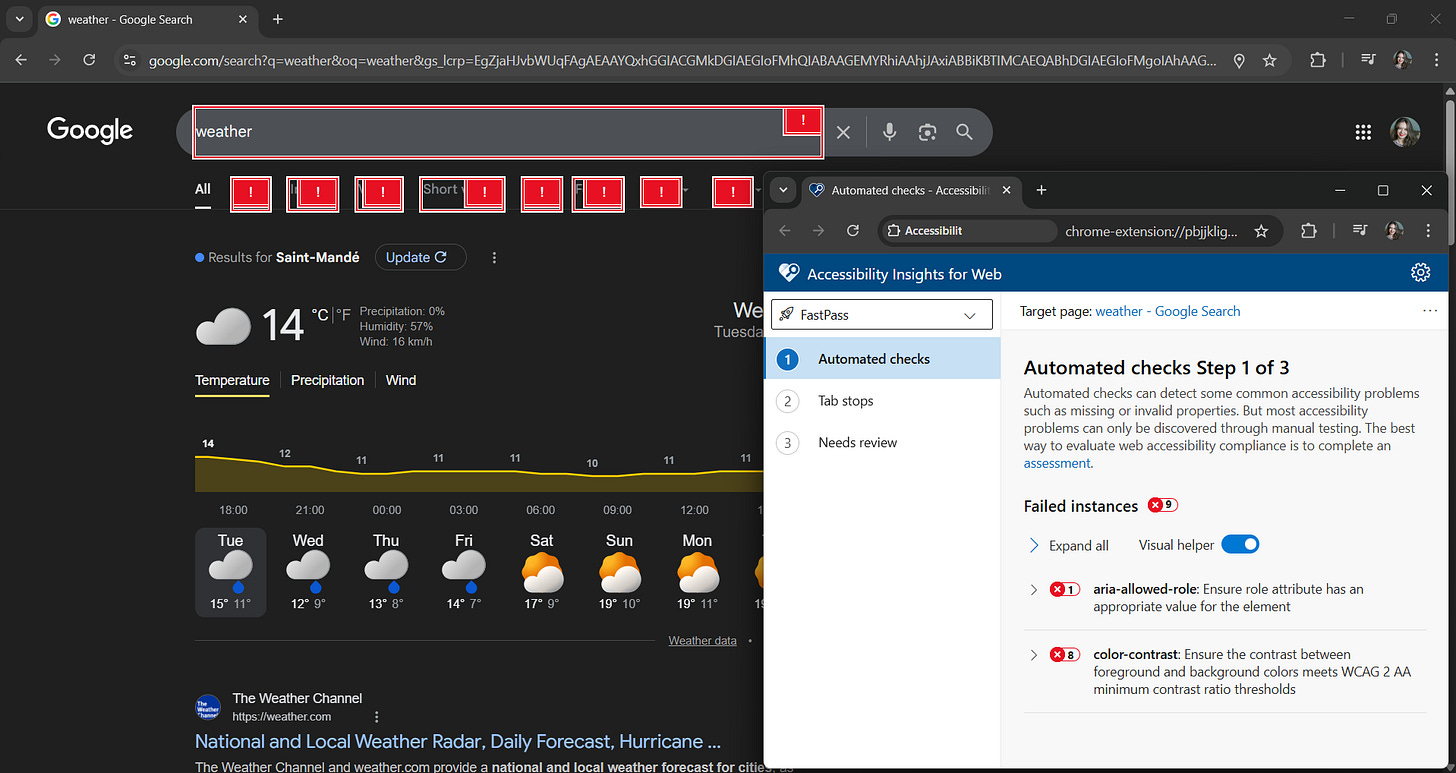Screen dimensions: 1456x773
Task: Select Wed forecast day card
Action: (x=308, y=572)
